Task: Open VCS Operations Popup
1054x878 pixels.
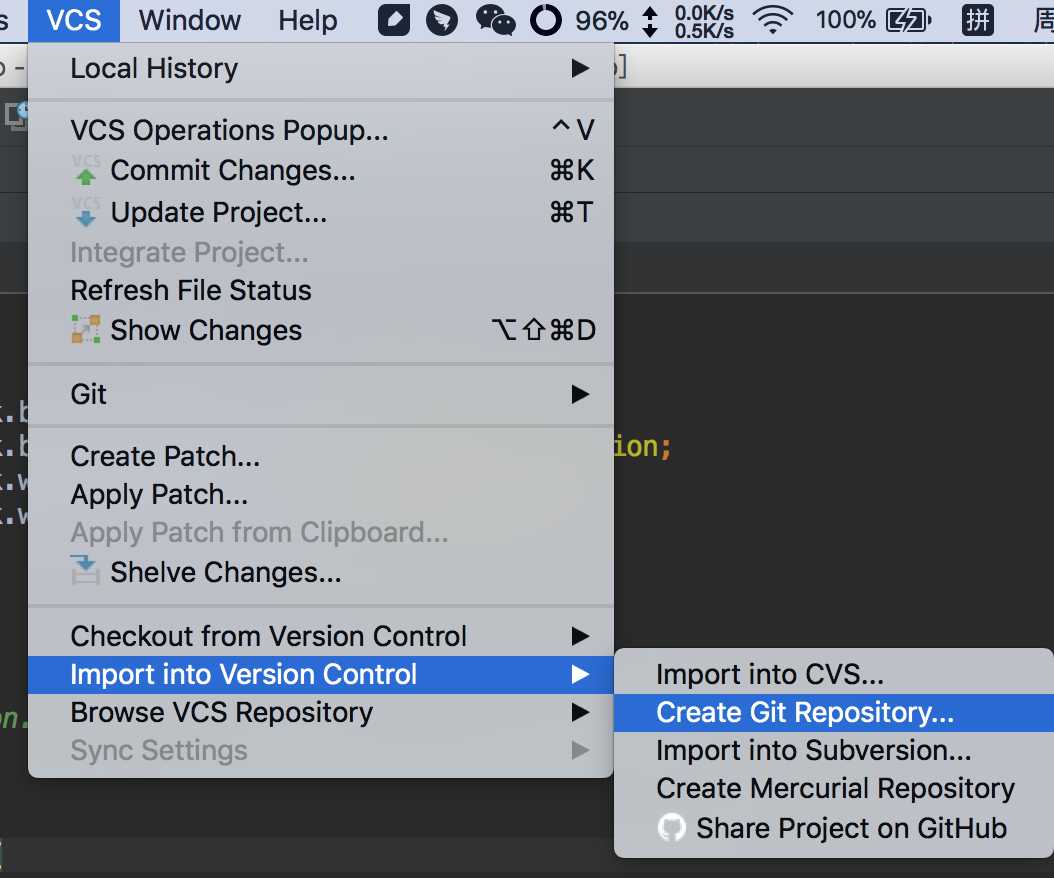Action: pos(229,130)
